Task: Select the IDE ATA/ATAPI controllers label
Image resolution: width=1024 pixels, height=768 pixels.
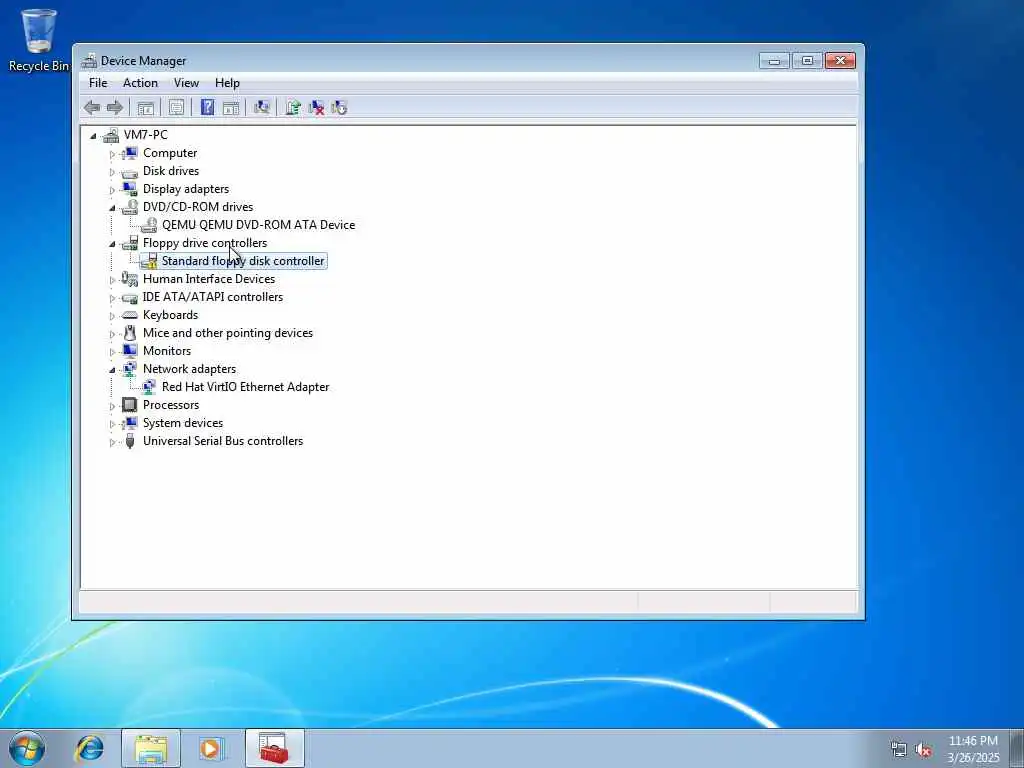Action: [x=213, y=297]
